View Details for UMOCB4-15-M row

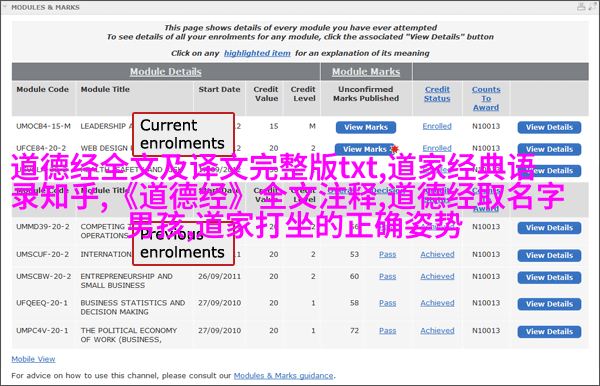tap(549, 127)
